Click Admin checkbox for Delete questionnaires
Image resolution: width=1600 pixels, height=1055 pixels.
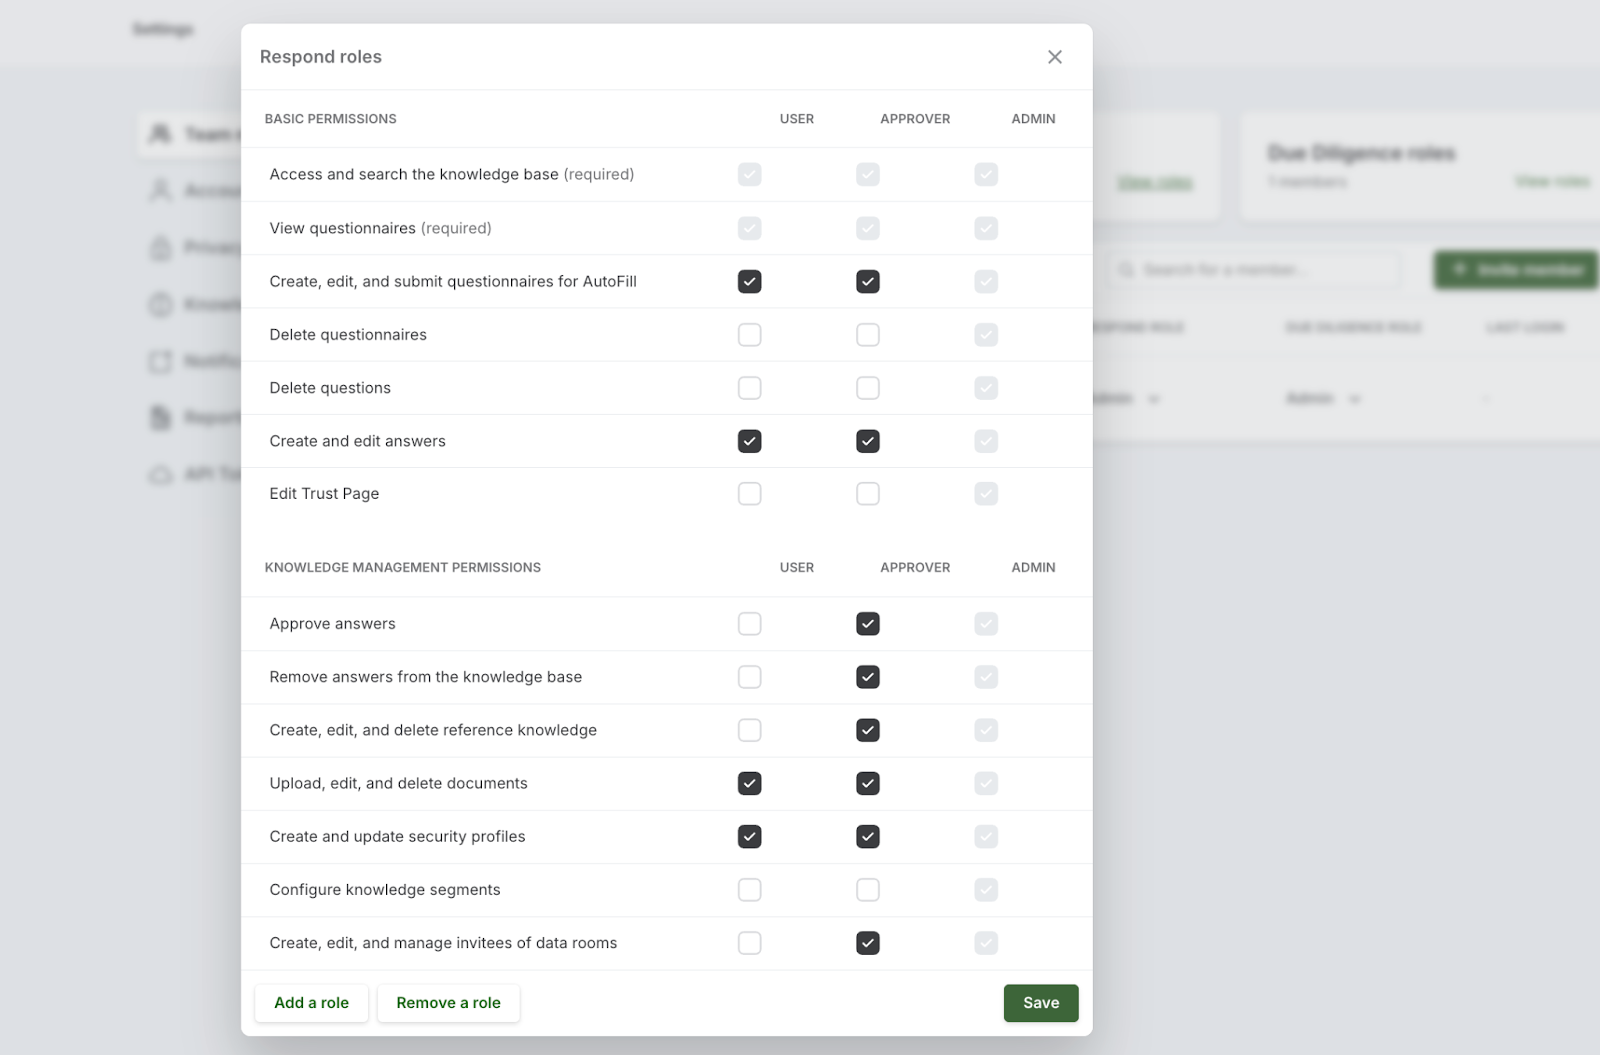986,334
